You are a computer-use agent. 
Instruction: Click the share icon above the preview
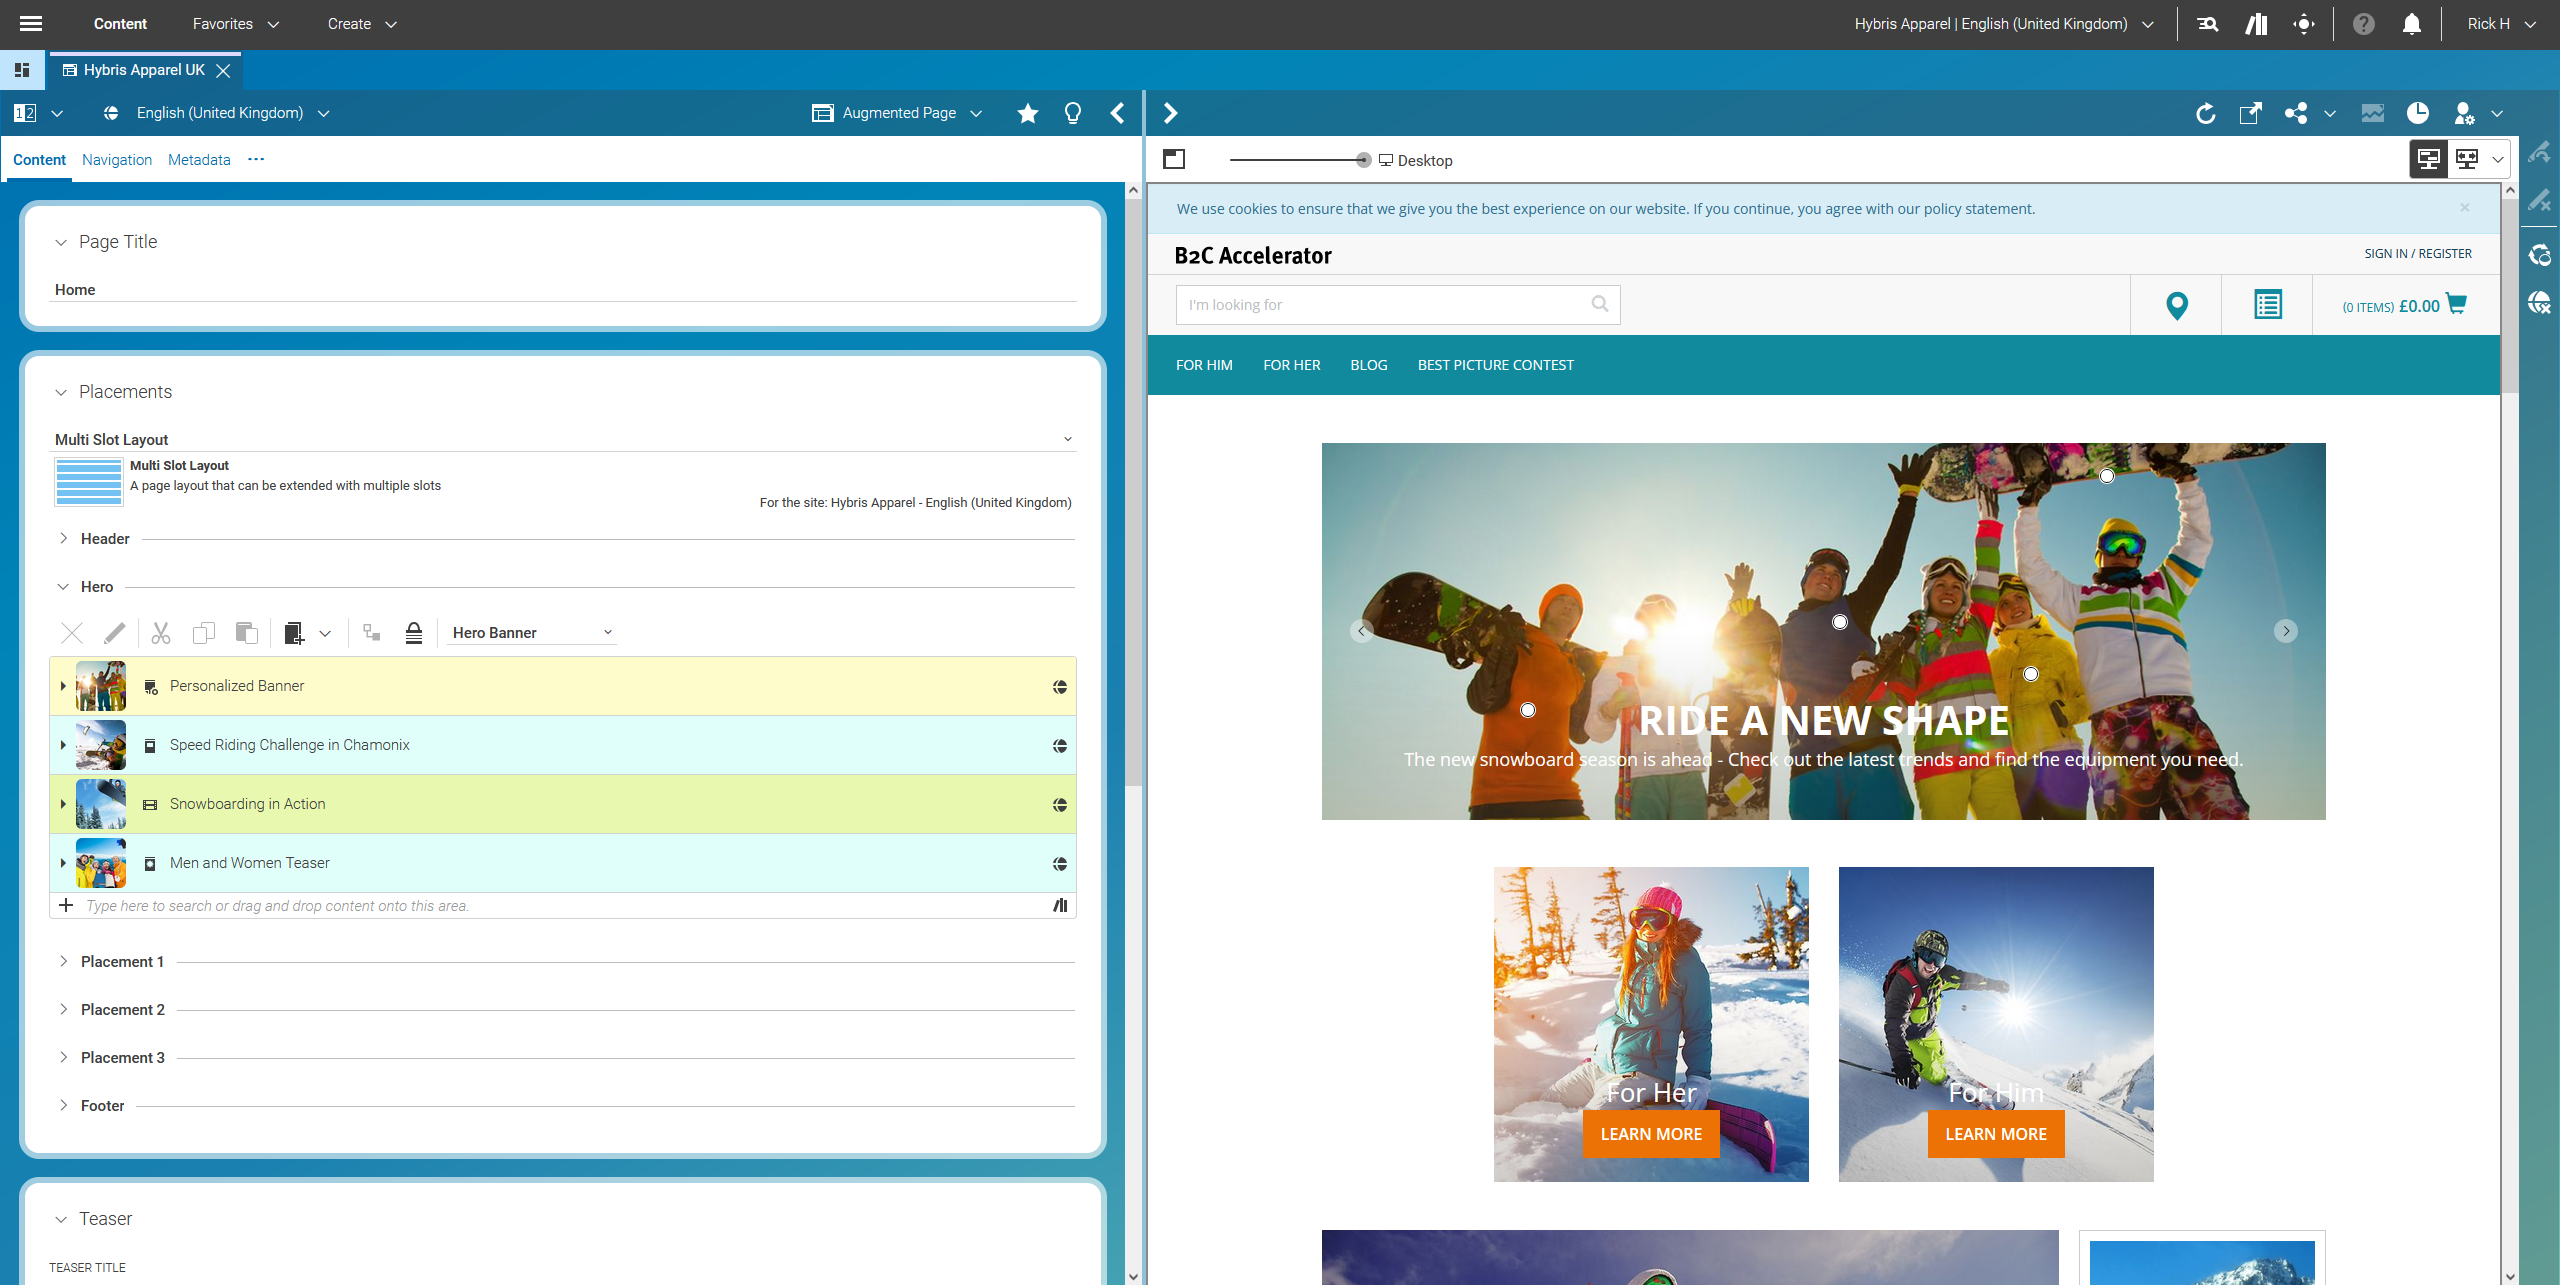point(2295,113)
